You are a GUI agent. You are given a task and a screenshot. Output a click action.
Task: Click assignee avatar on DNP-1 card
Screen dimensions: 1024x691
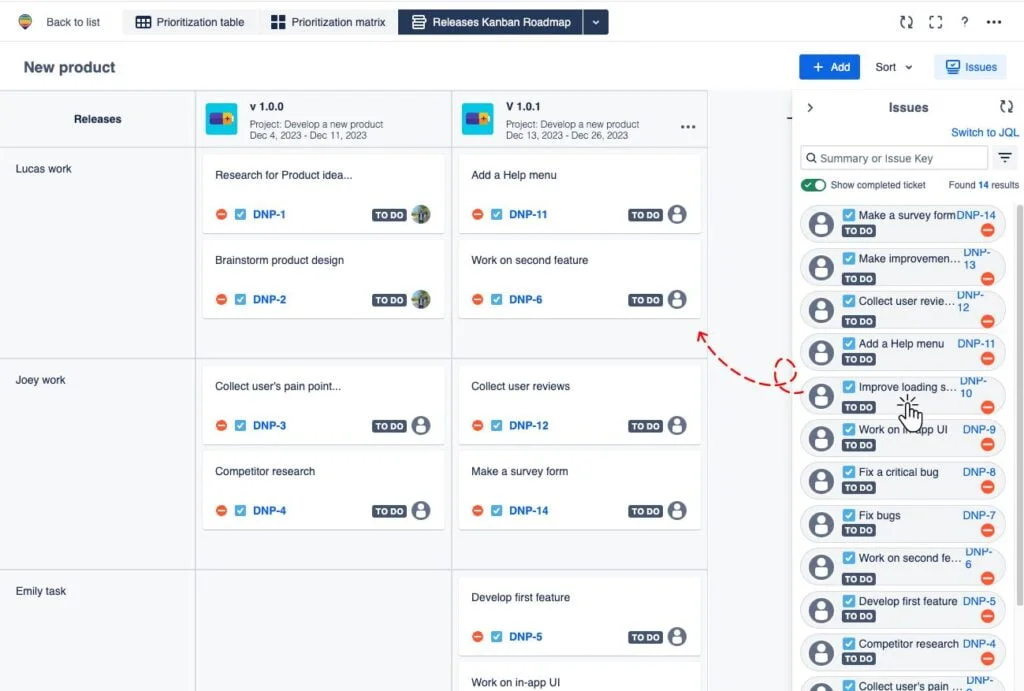tap(421, 214)
